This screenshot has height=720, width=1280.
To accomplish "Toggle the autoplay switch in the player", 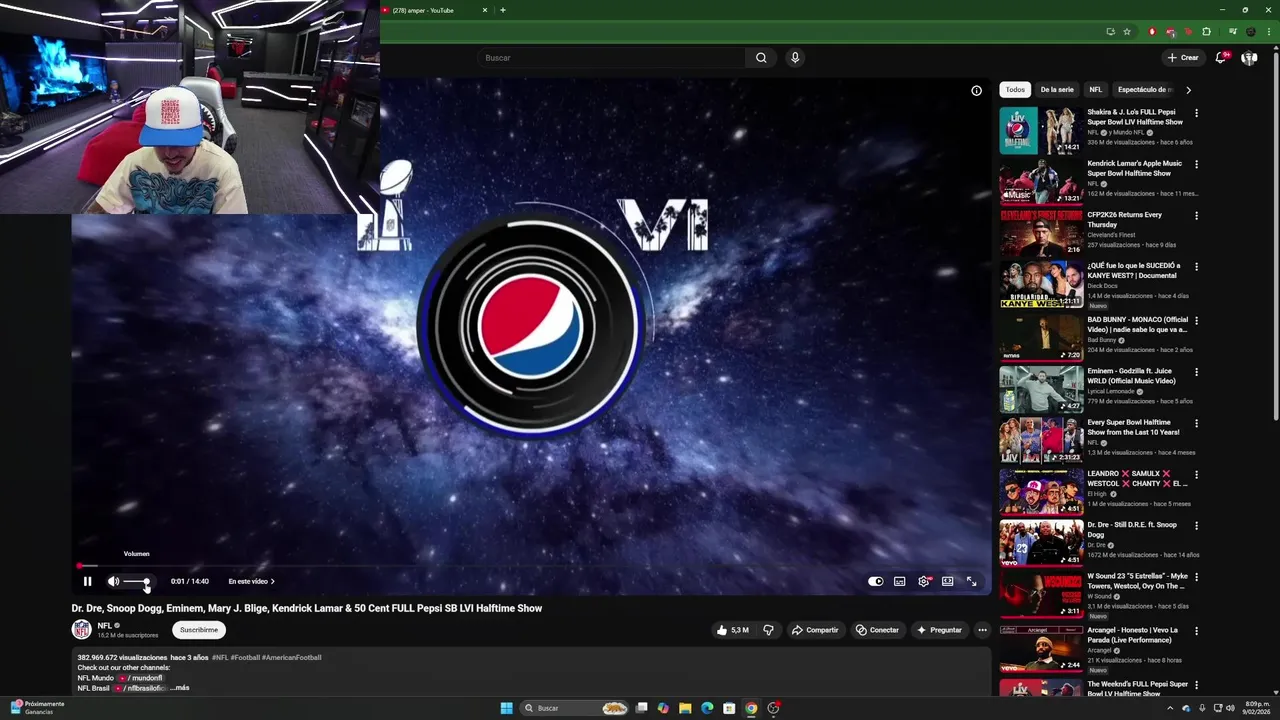I will (x=876, y=581).
